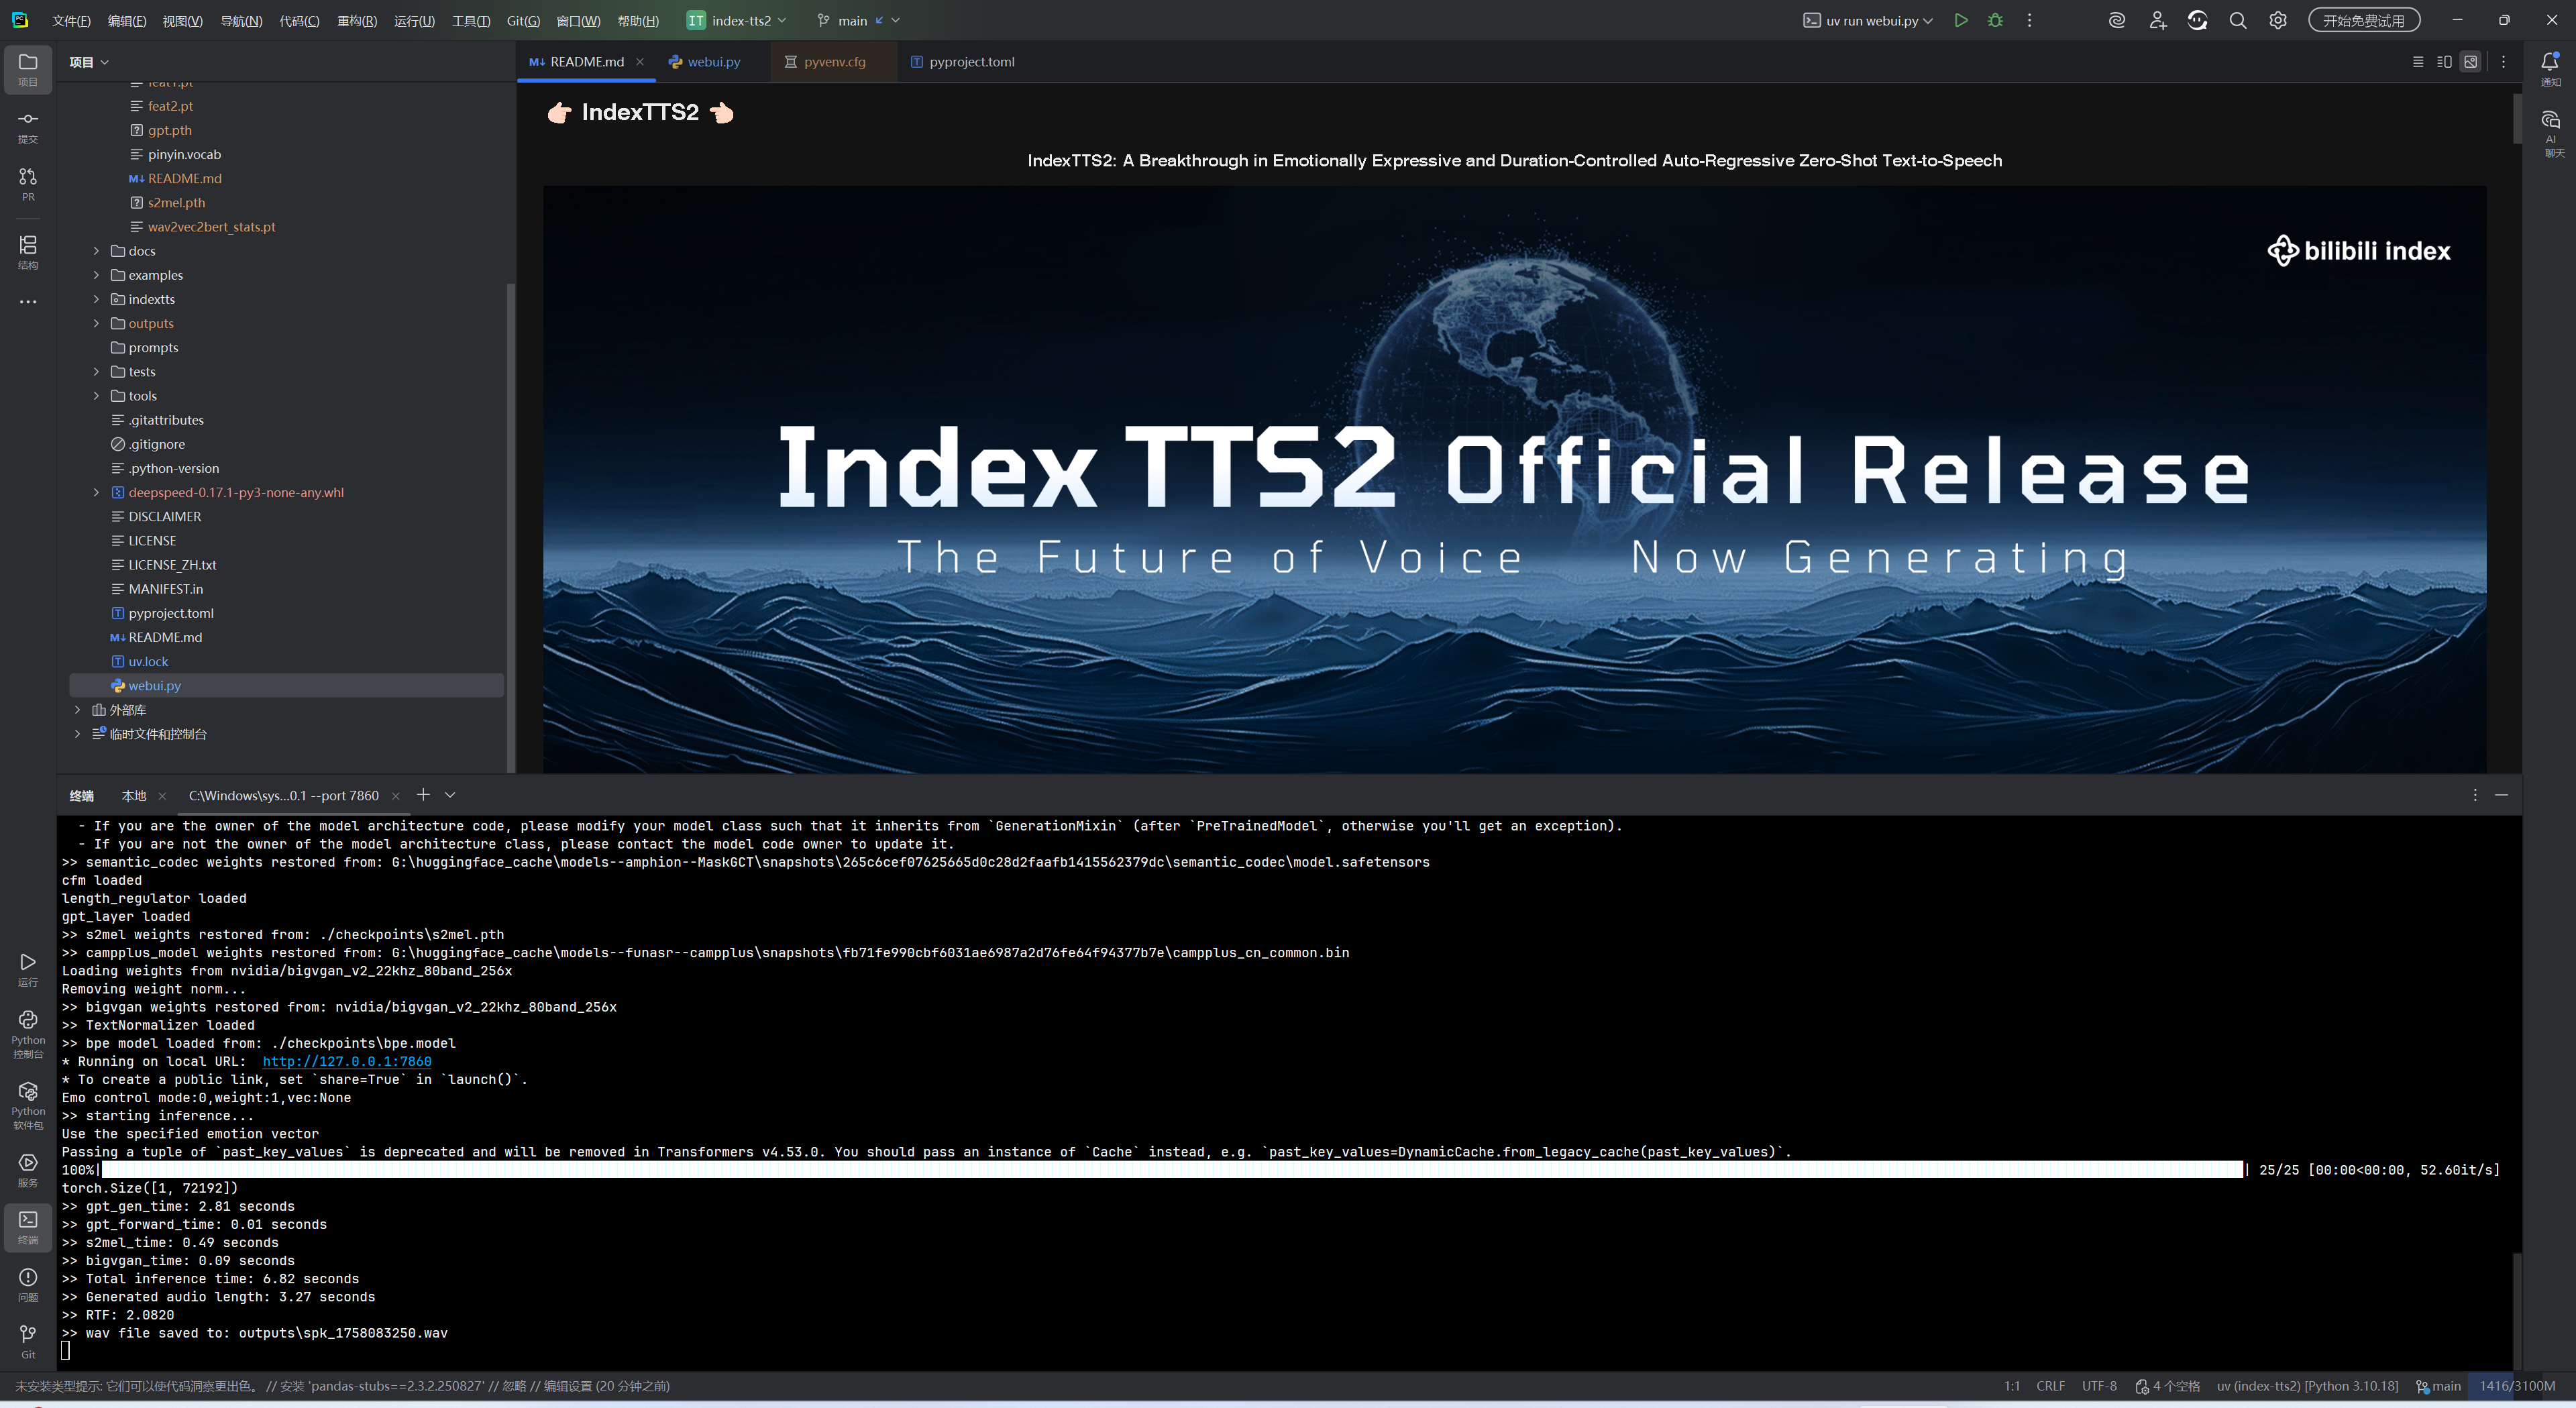Image resolution: width=2576 pixels, height=1408 pixels.
Task: Select s2mel.pth in the project tree
Action: point(176,203)
